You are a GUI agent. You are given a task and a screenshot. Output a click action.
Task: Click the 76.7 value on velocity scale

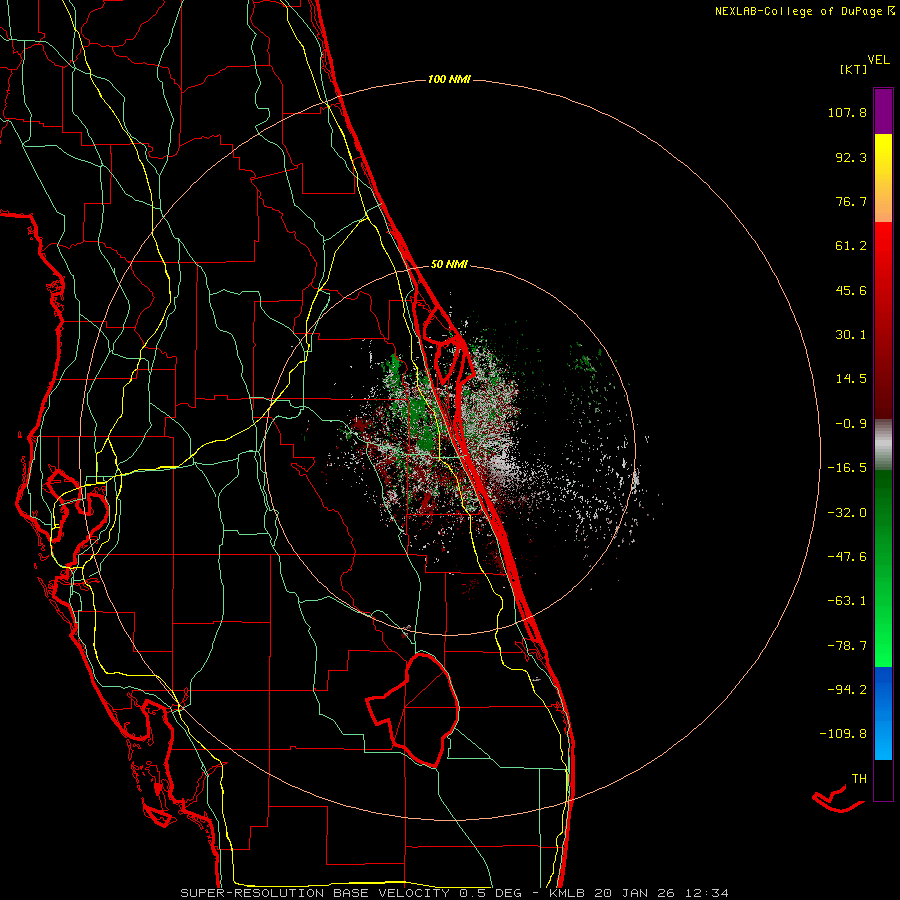(851, 201)
